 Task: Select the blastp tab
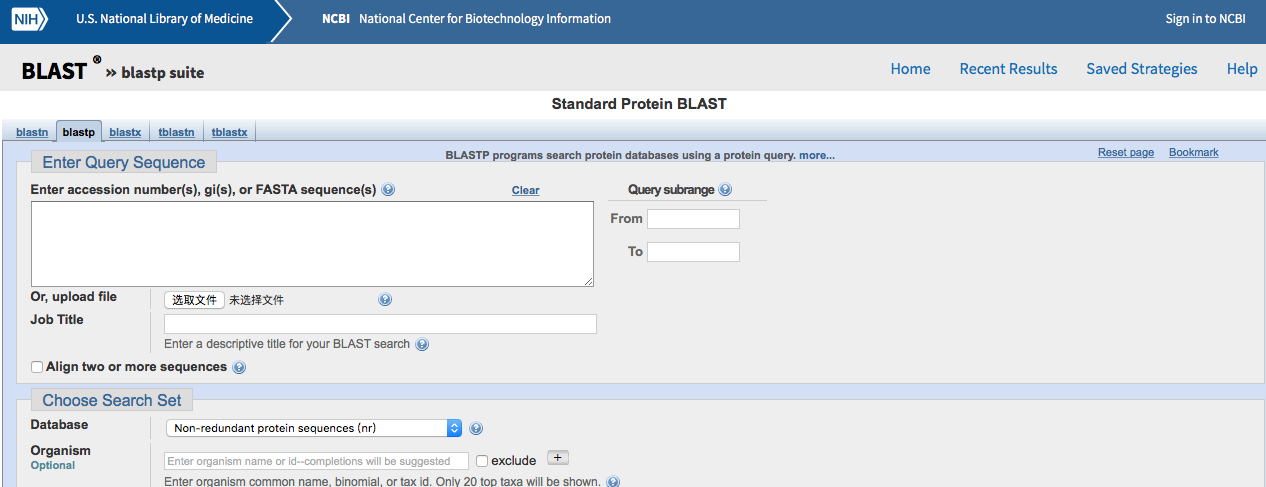point(78,131)
